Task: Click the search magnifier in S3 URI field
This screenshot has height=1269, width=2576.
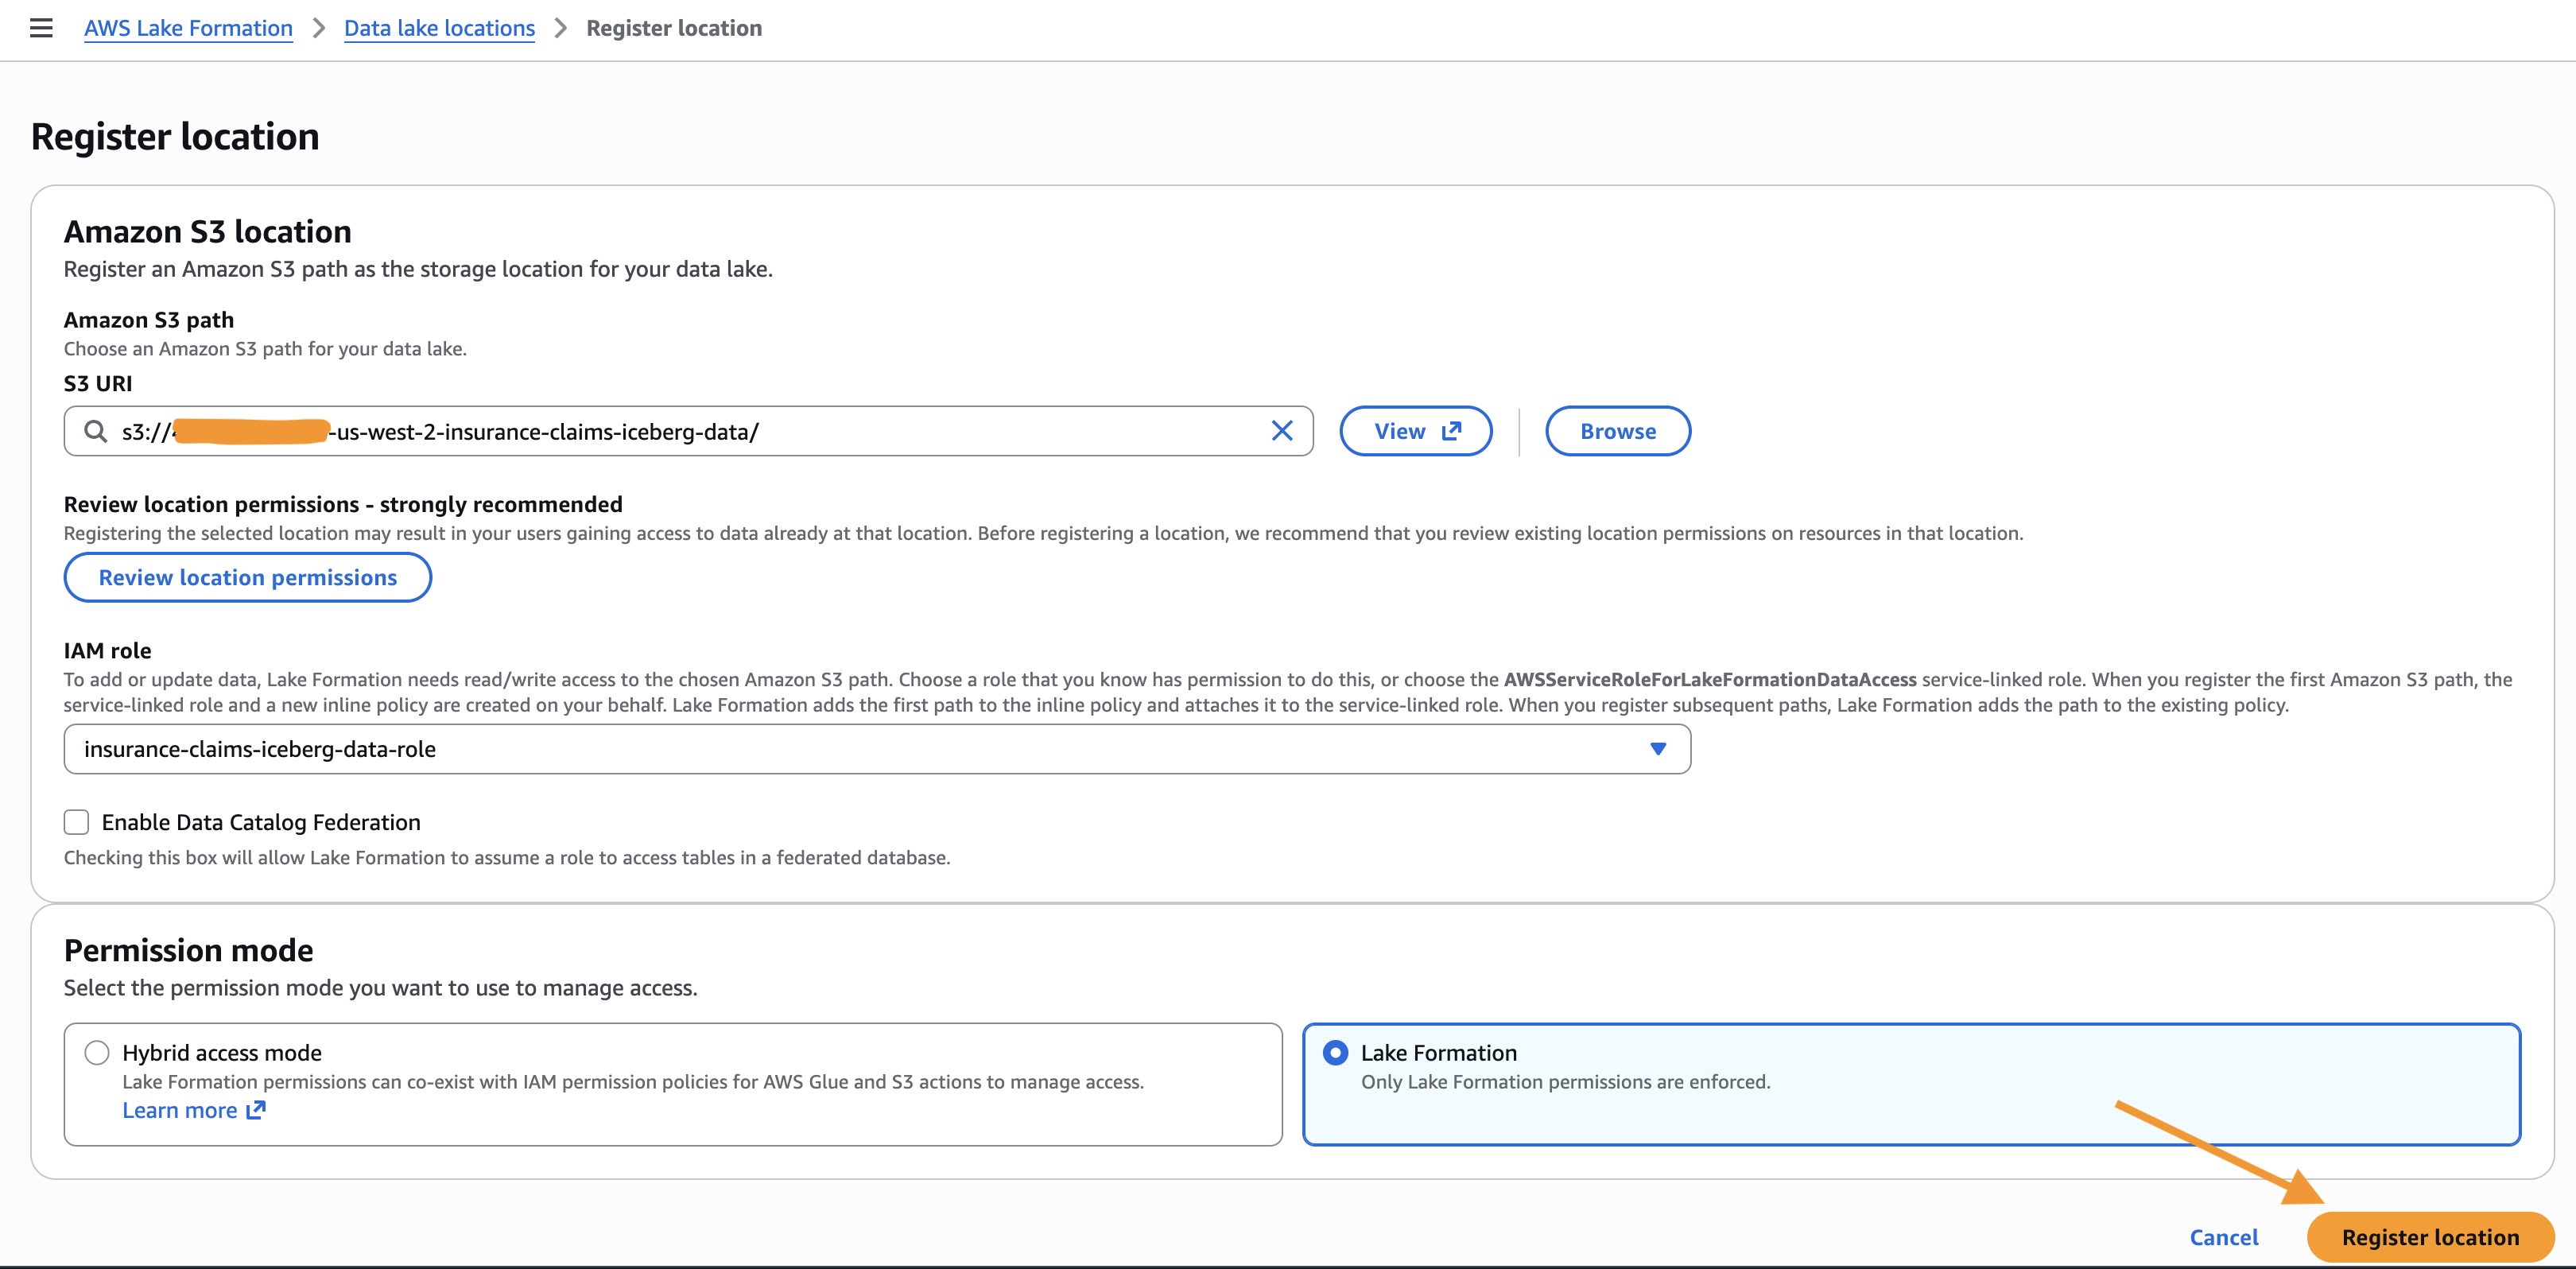Action: [95, 431]
